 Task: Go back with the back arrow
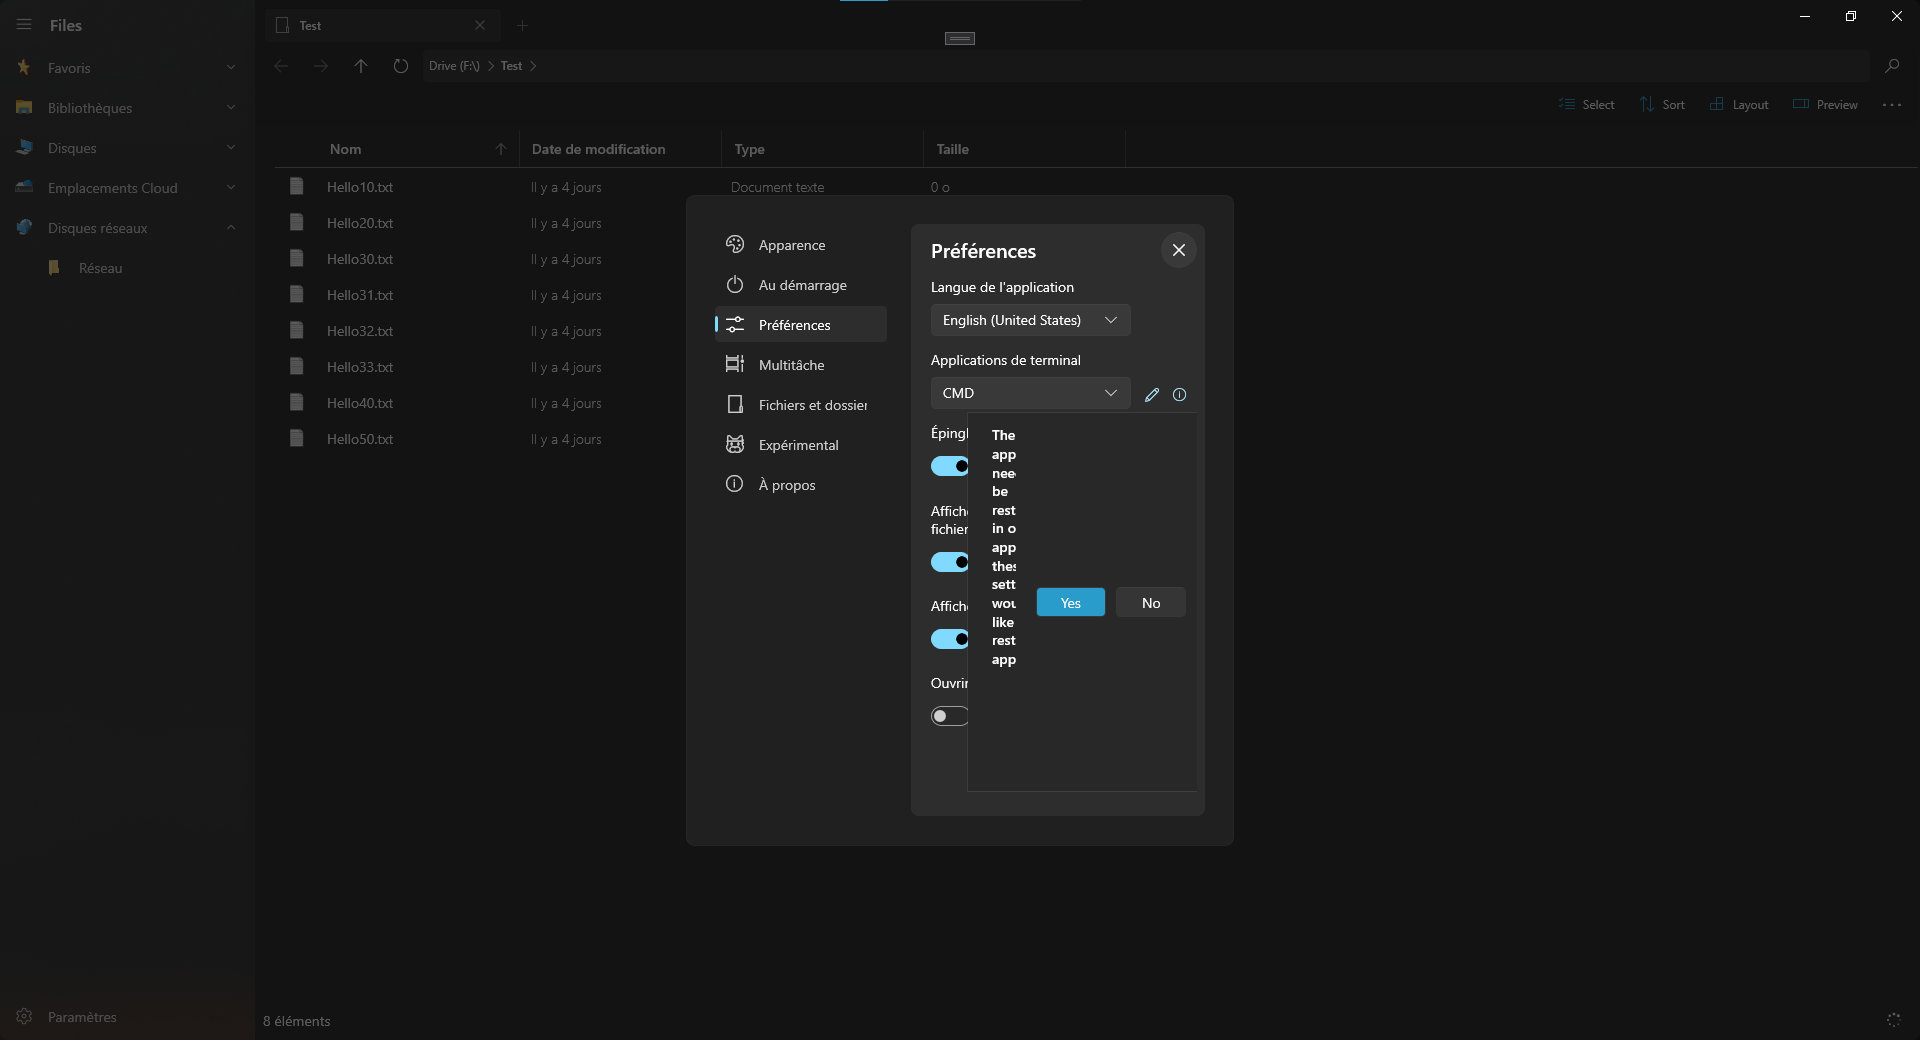tap(281, 66)
